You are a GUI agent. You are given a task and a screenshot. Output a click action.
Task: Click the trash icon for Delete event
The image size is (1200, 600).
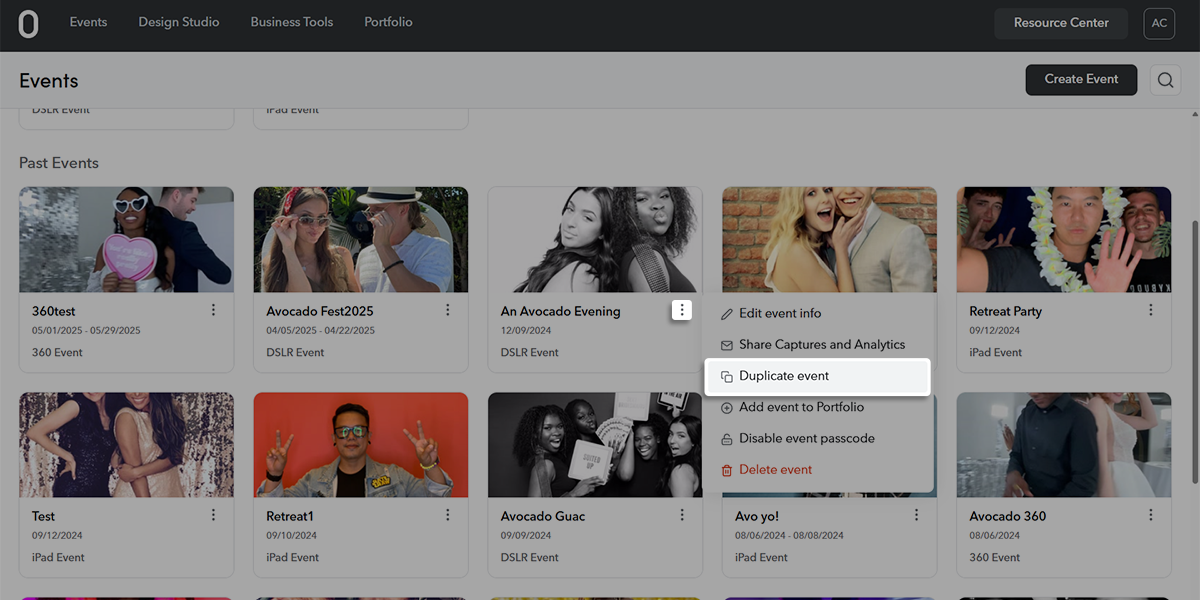[727, 470]
